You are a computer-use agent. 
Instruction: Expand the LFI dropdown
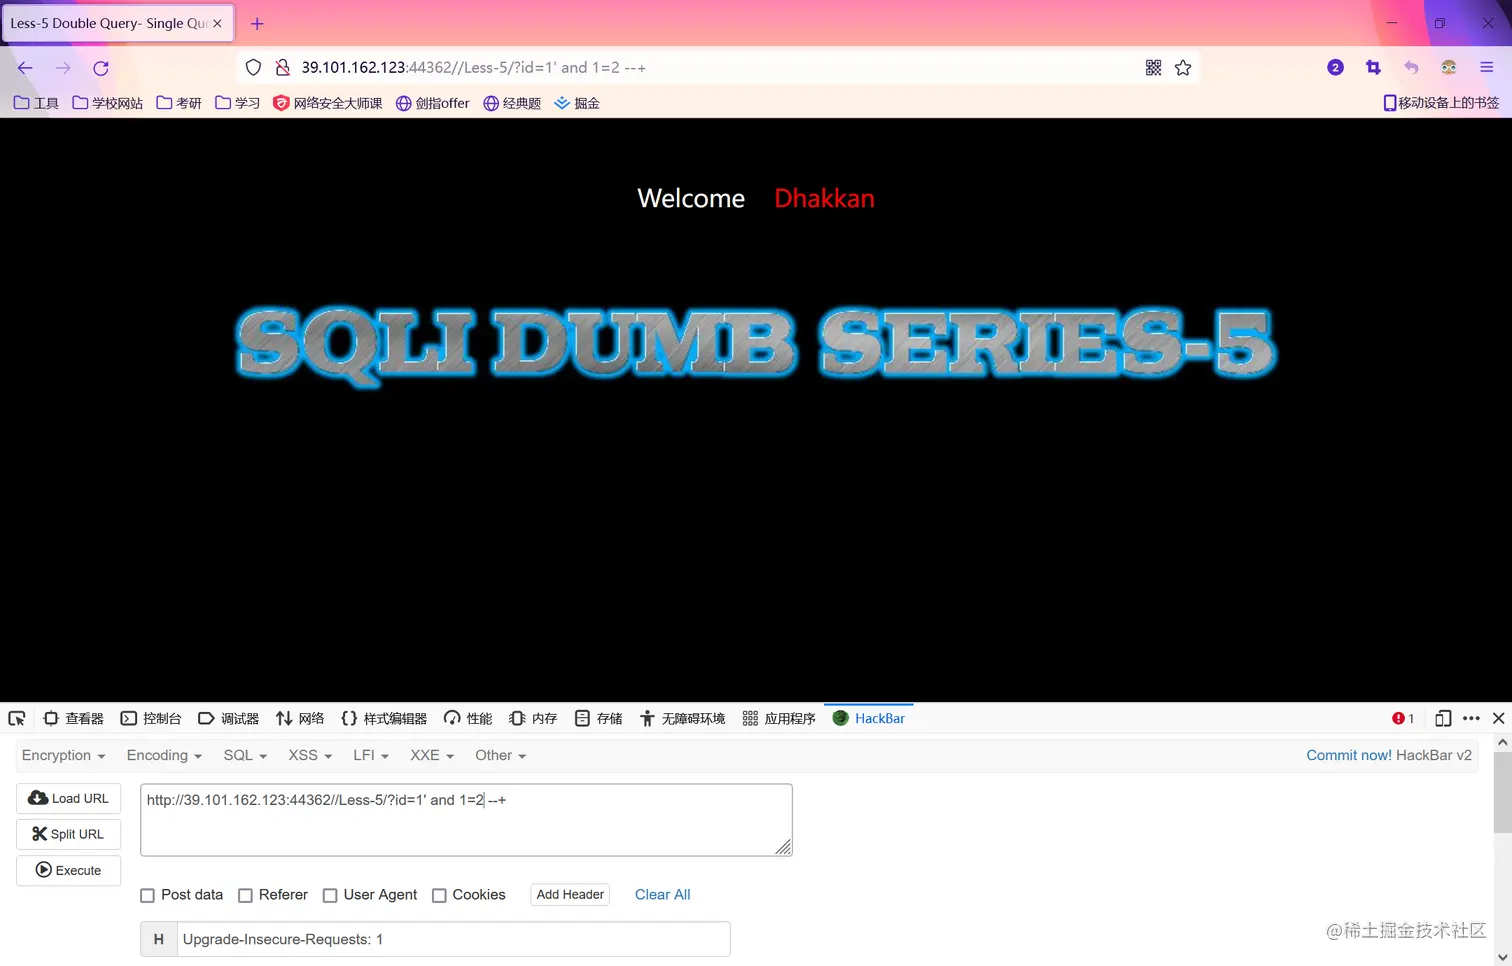coord(371,756)
